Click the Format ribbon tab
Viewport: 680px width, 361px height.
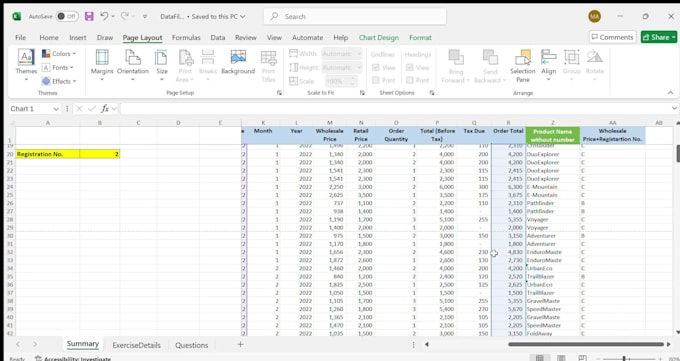click(420, 38)
